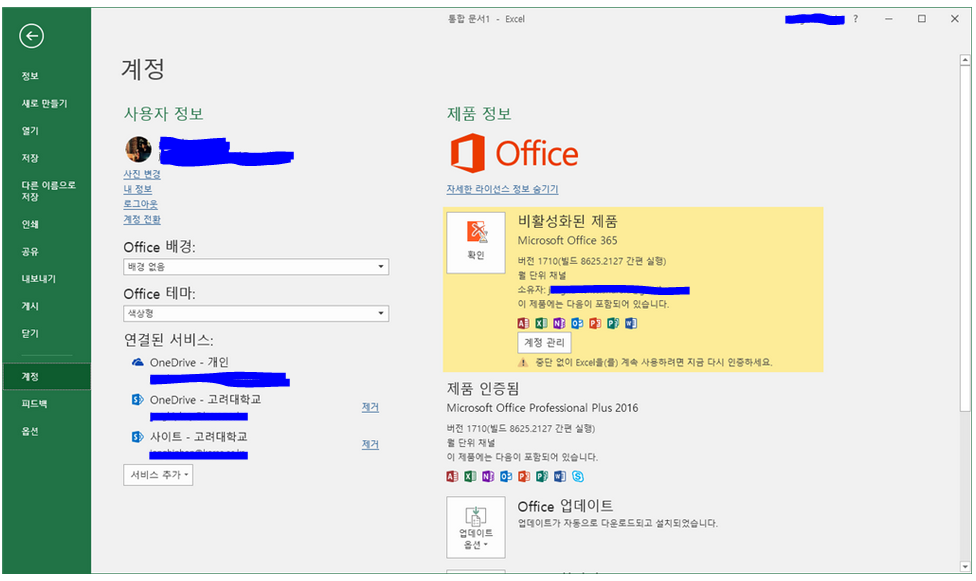
Task: Click Word icon under Professional Plus 2016
Action: (560, 476)
